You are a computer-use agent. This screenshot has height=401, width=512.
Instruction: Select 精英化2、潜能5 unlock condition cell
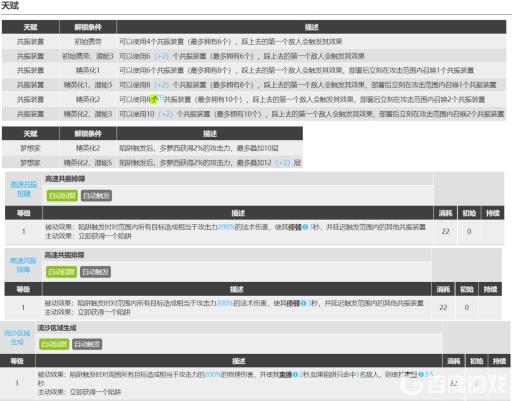(x=88, y=163)
